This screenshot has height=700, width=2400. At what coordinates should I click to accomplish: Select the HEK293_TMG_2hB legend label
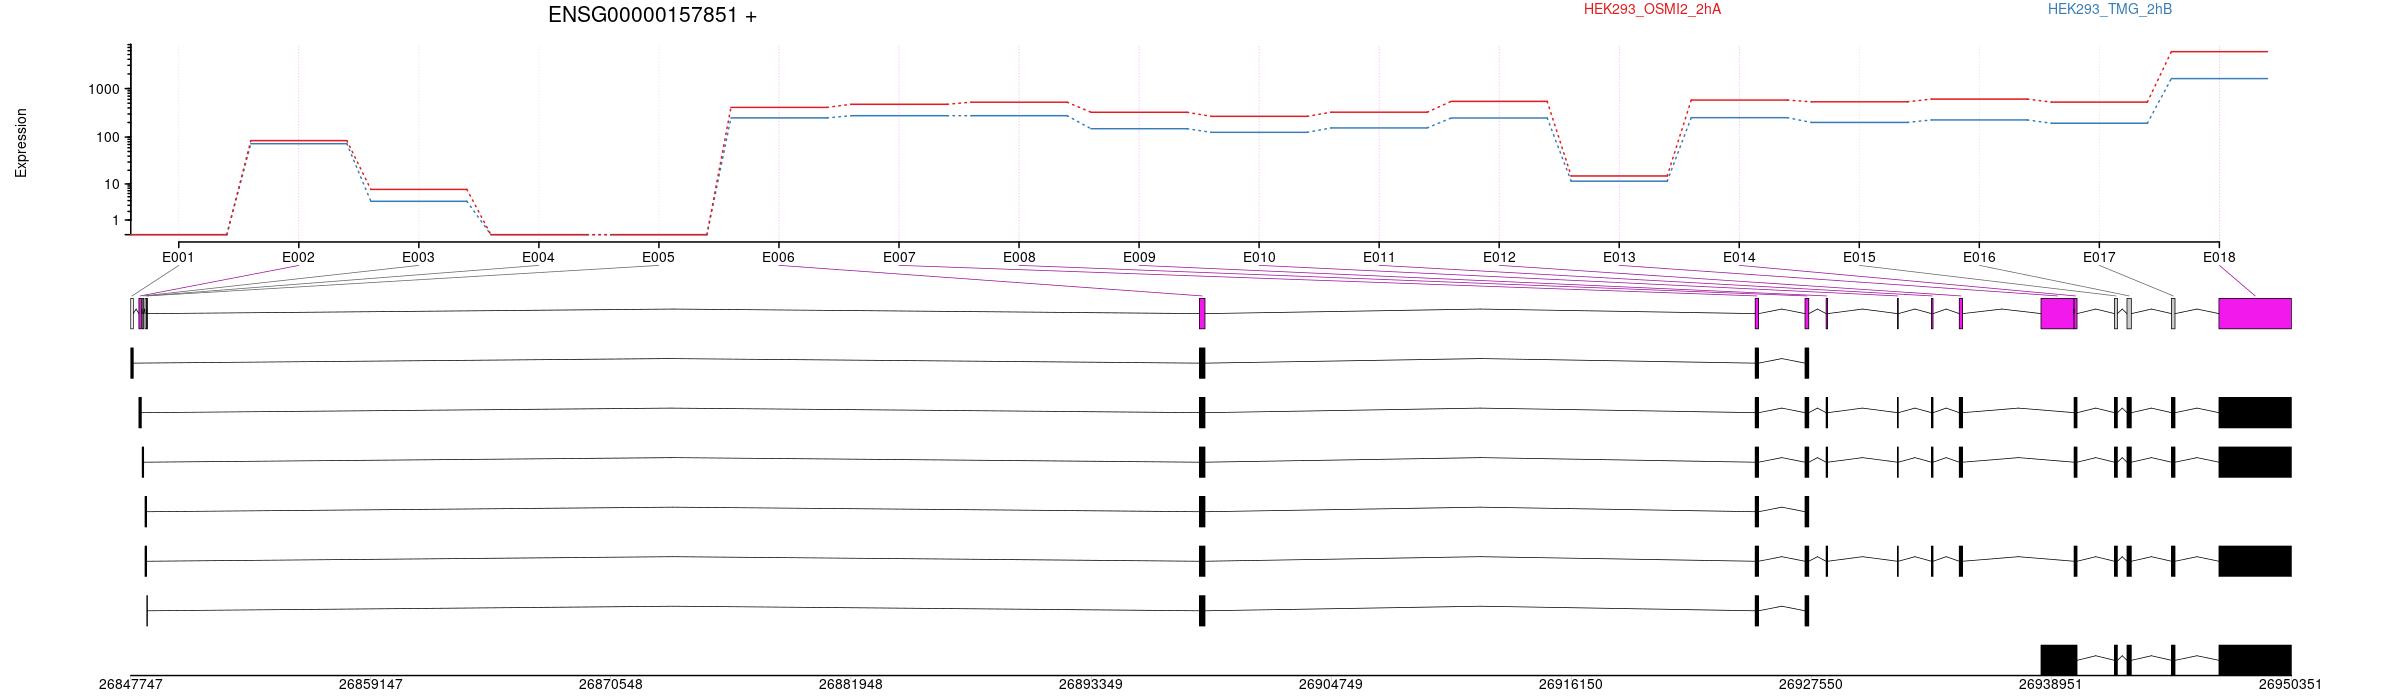click(2110, 9)
